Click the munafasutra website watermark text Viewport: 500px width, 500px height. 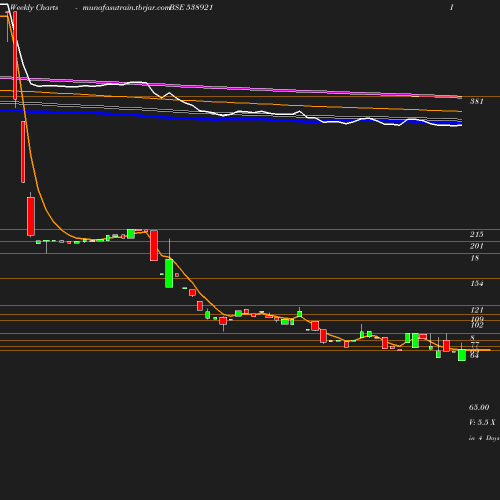pos(126,8)
